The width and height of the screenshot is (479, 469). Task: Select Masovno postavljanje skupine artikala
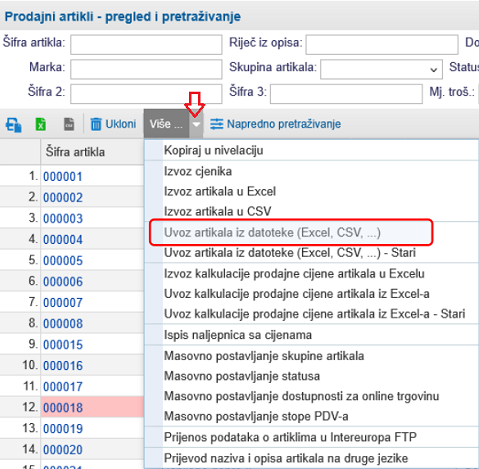tap(311, 356)
